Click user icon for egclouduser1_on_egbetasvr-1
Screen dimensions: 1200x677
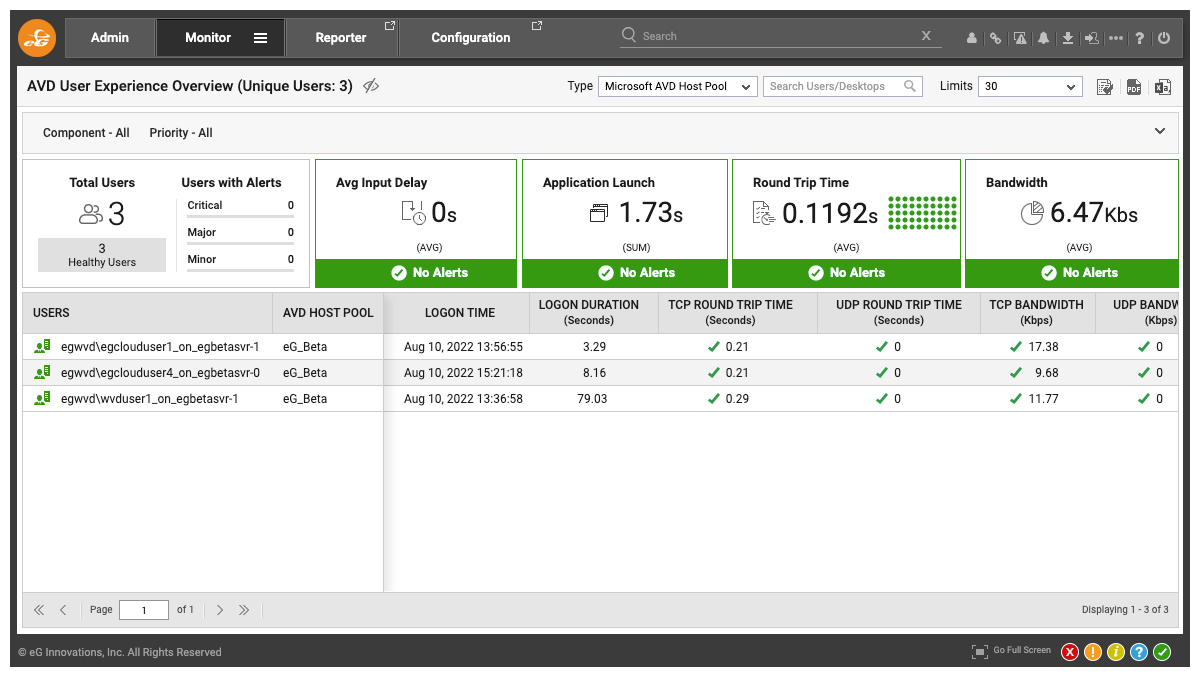click(x=42, y=347)
